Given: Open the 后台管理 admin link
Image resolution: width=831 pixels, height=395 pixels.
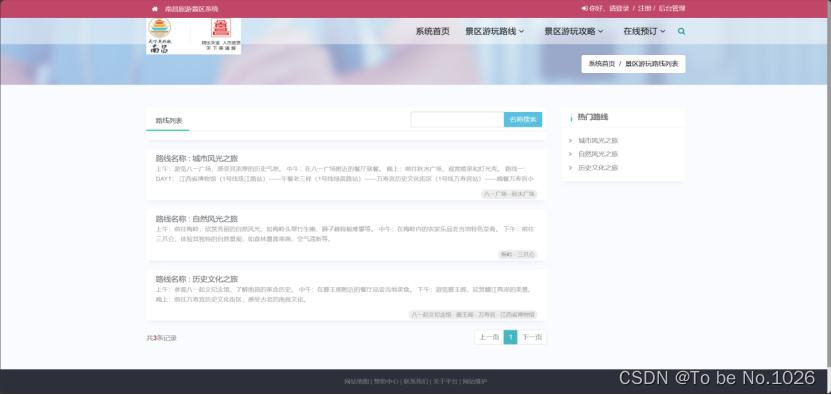Looking at the screenshot, I should point(672,8).
